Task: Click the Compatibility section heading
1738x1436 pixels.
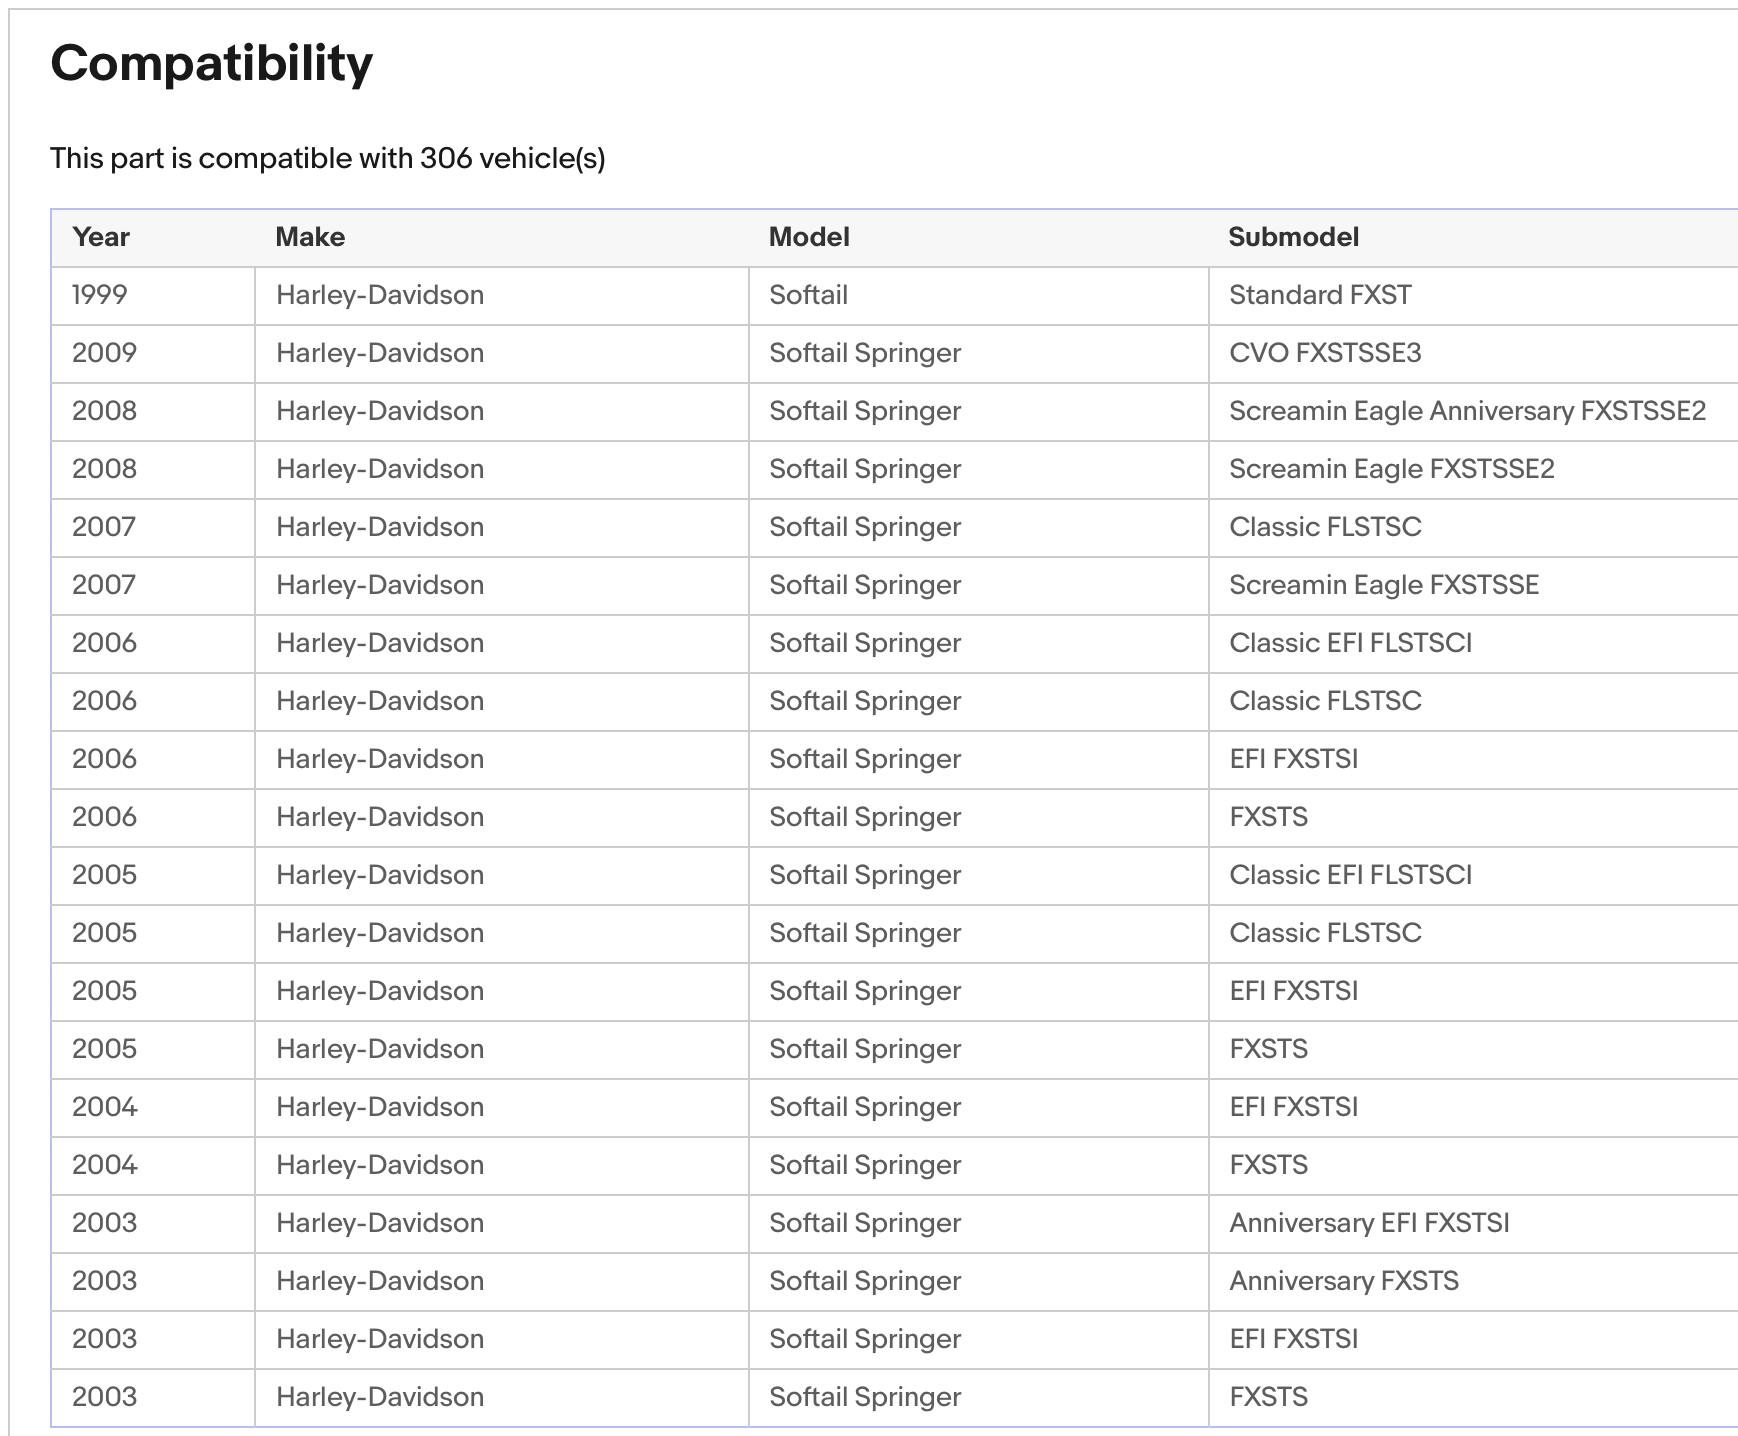Action: click(x=211, y=64)
